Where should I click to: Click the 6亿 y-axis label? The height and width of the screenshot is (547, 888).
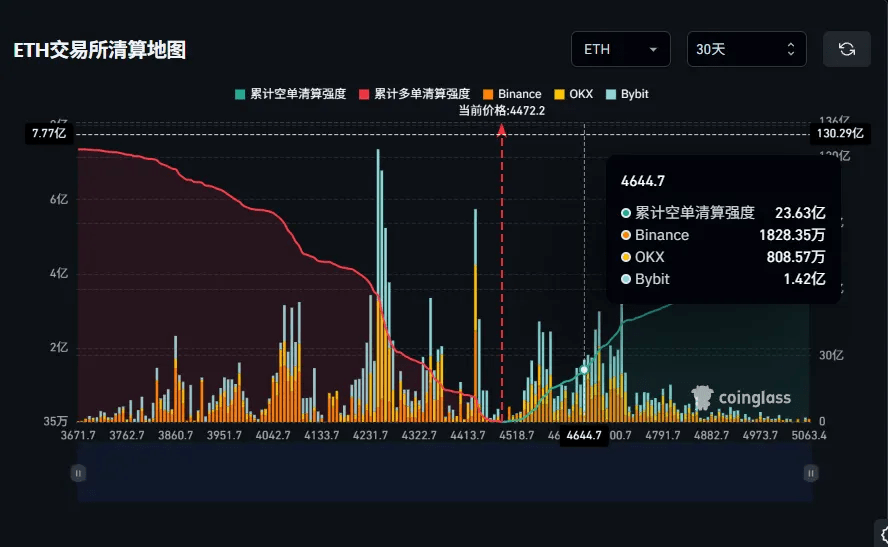59,199
